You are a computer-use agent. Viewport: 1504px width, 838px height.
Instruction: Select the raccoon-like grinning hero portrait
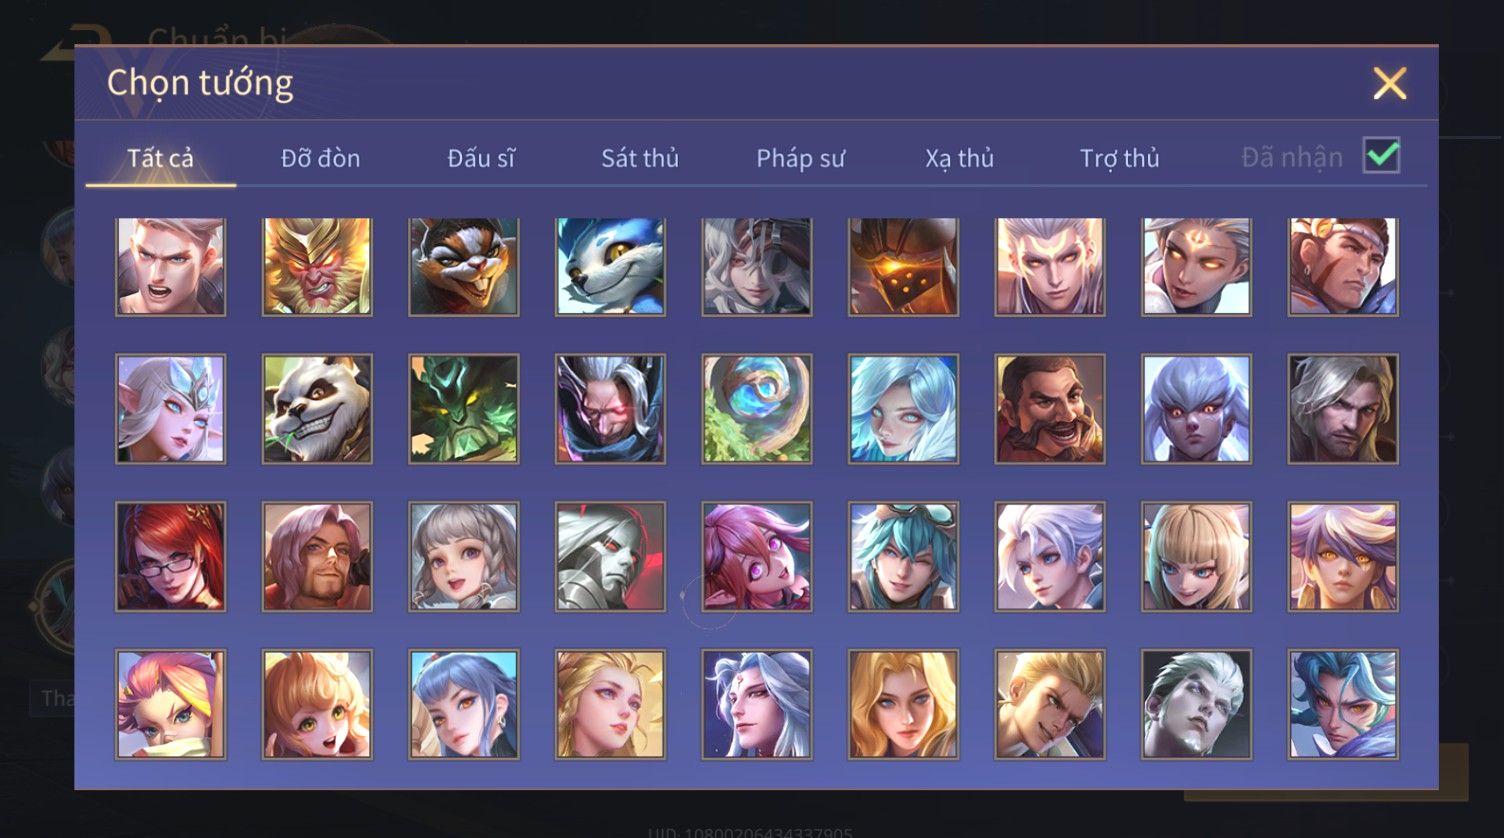pos(464,267)
